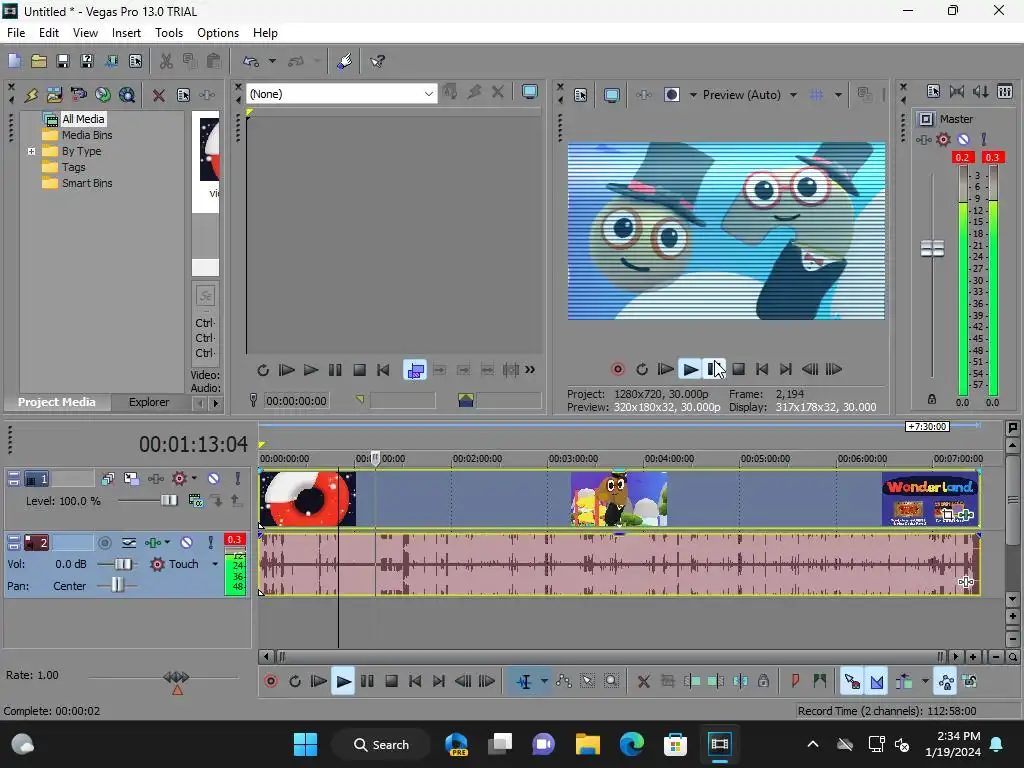Pause playback on the timeline transport bar
Image resolution: width=1024 pixels, height=768 pixels.
pyautogui.click(x=367, y=682)
